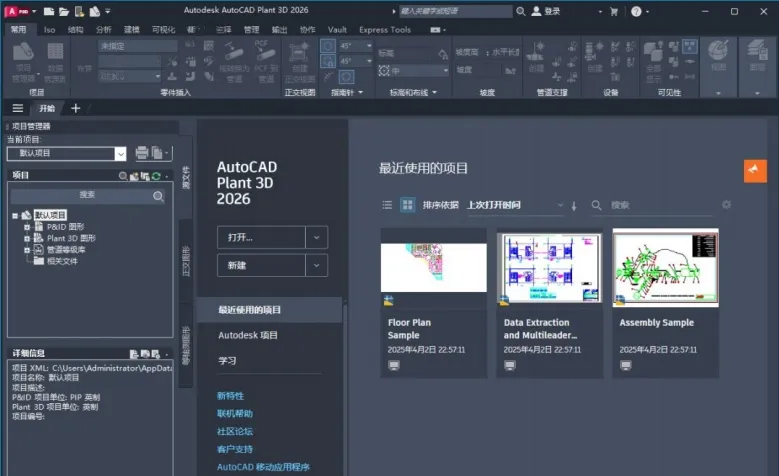779x476 pixels.
Task: Expand the 新建 button dropdown arrow
Action: [x=316, y=265]
